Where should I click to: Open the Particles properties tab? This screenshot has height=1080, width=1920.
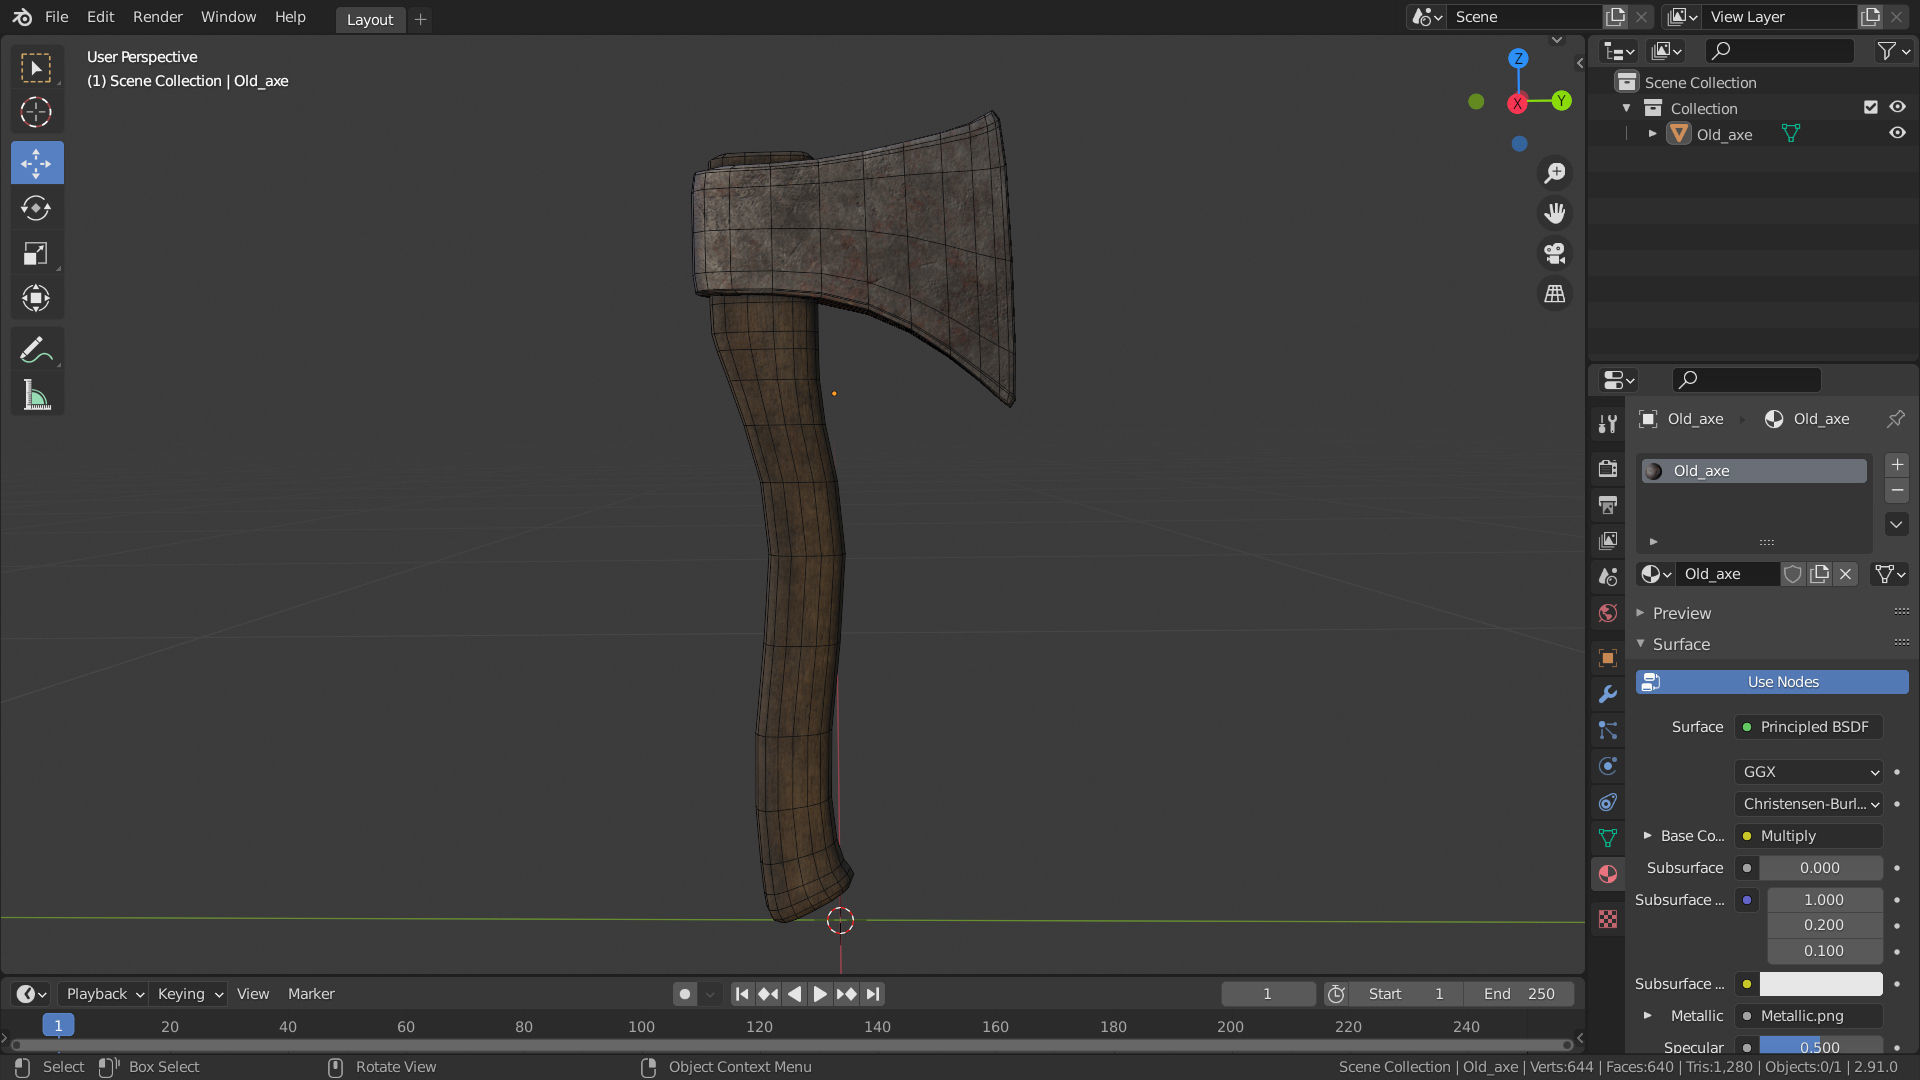(1607, 730)
